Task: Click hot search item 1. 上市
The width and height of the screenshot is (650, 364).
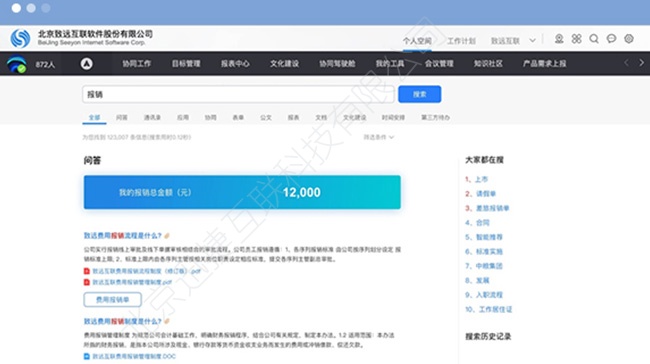Action: tap(476, 179)
